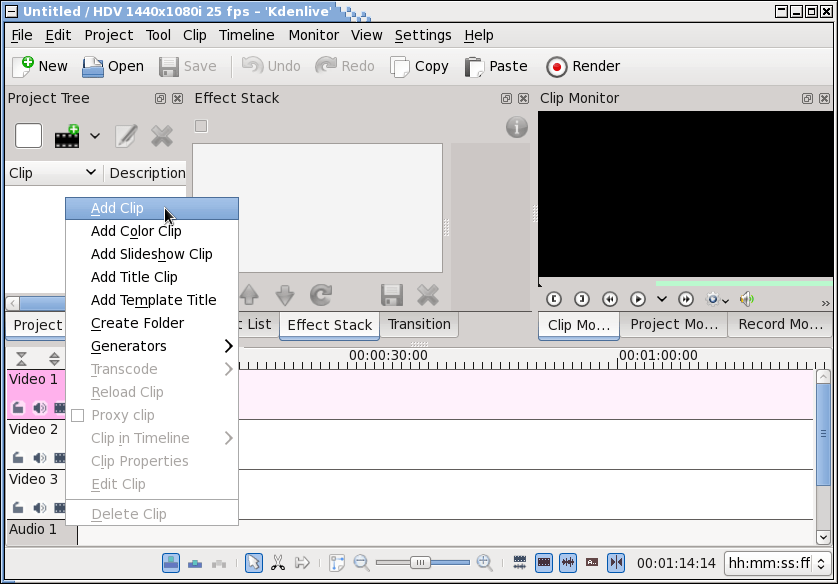
Task: Toggle show audio thumbnails in timeline
Action: [x=568, y=563]
